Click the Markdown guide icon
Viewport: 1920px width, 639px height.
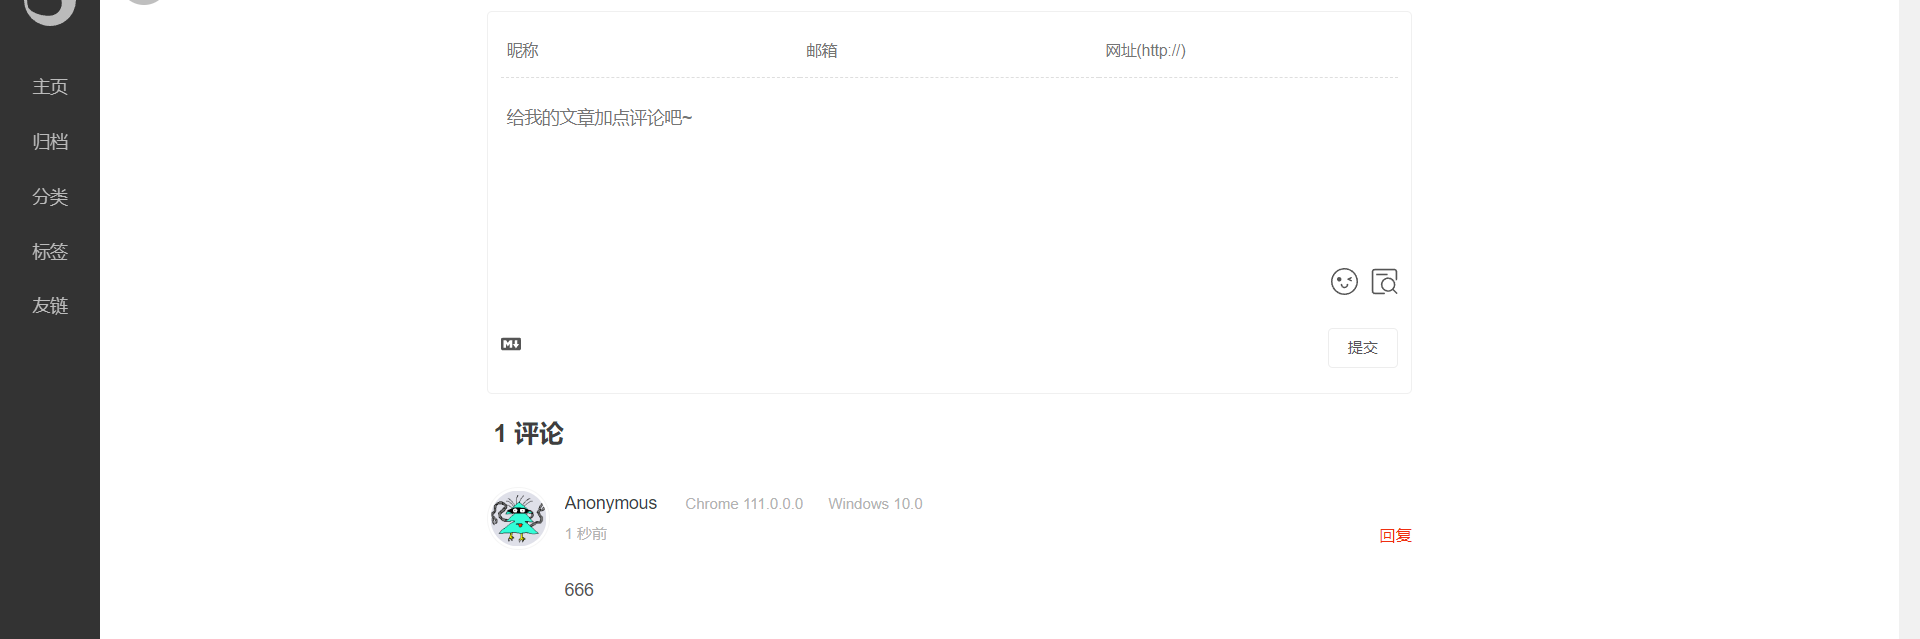511,344
